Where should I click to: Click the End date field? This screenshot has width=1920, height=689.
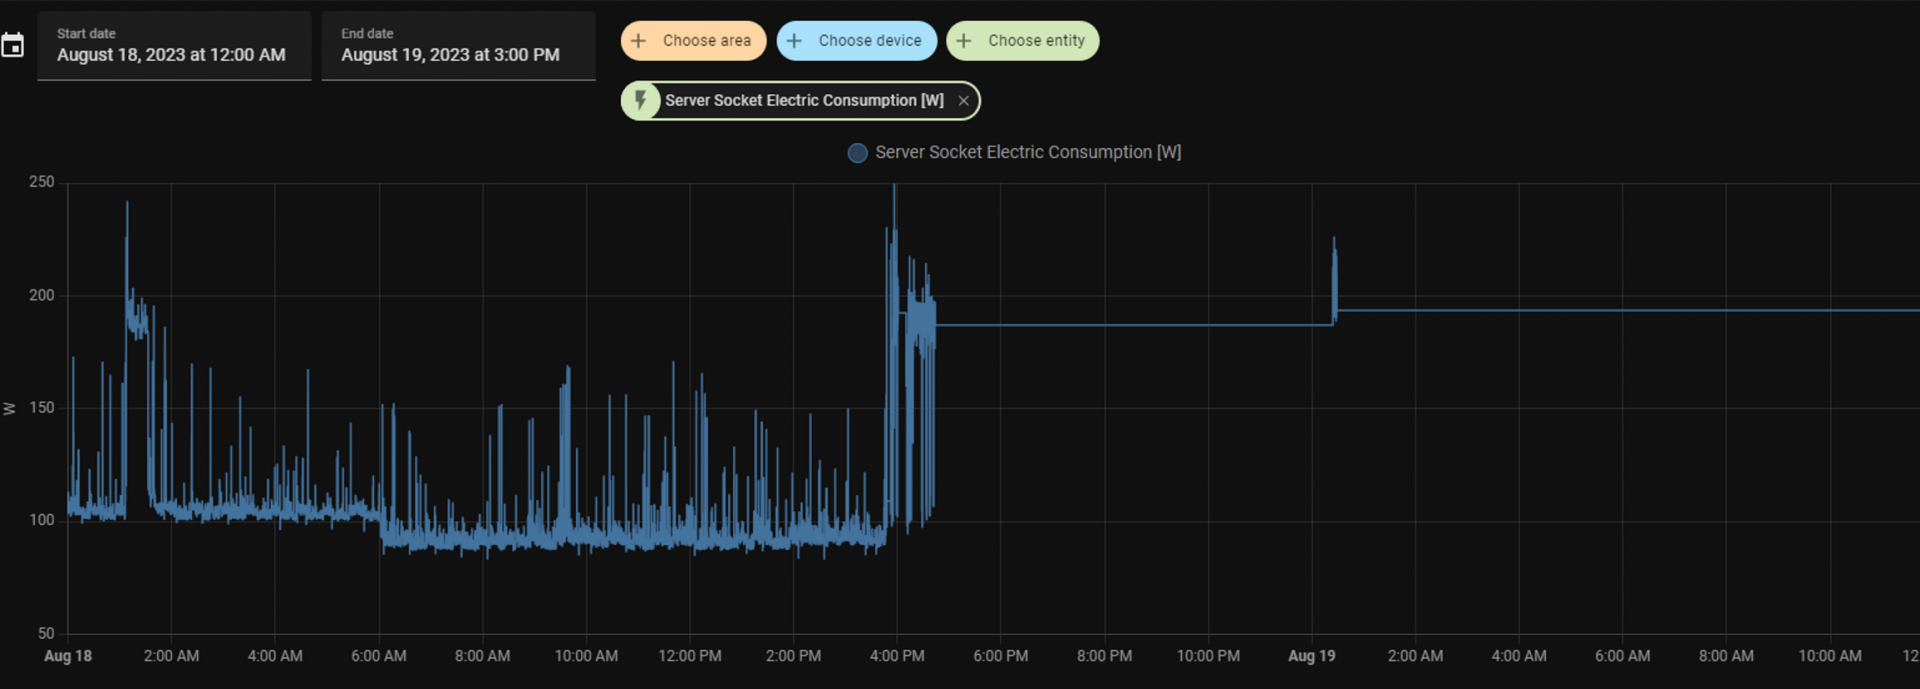click(458, 46)
